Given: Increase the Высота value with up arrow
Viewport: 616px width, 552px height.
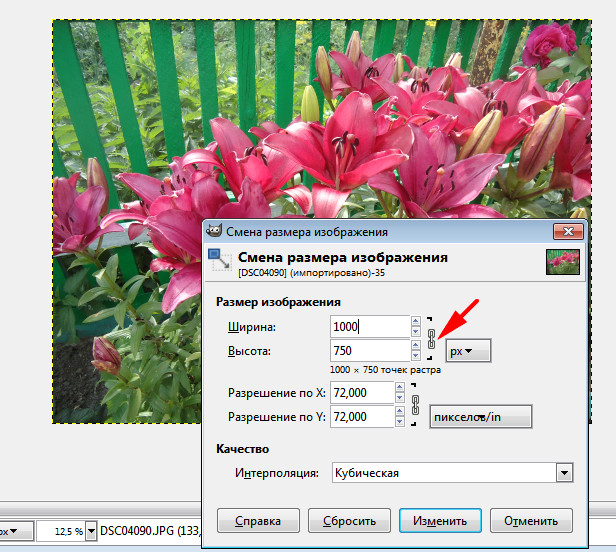Looking at the screenshot, I should pyautogui.click(x=415, y=345).
